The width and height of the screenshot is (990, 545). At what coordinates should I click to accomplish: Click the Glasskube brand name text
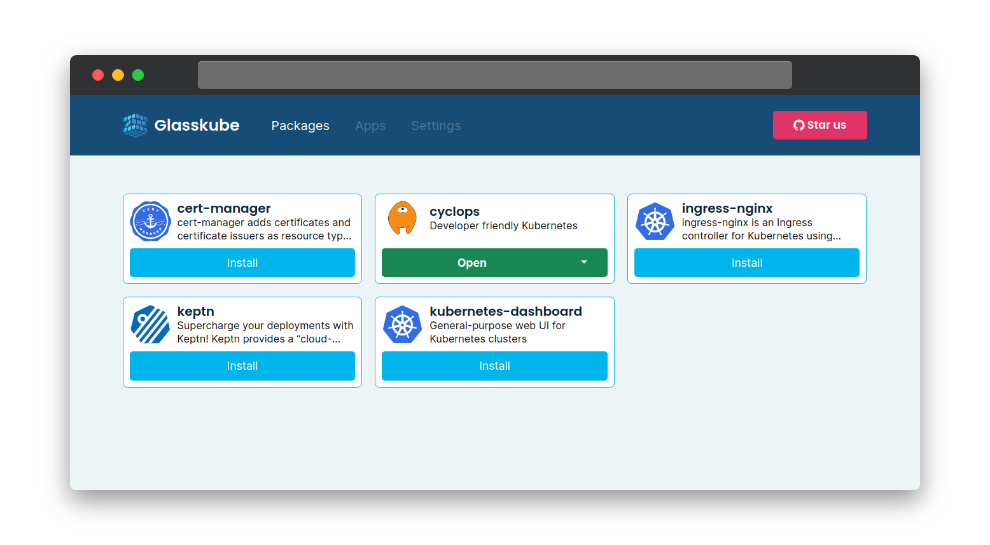pyautogui.click(x=197, y=126)
